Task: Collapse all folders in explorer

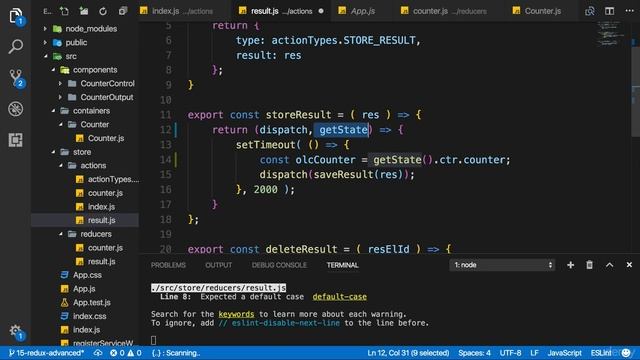Action: [x=122, y=11]
